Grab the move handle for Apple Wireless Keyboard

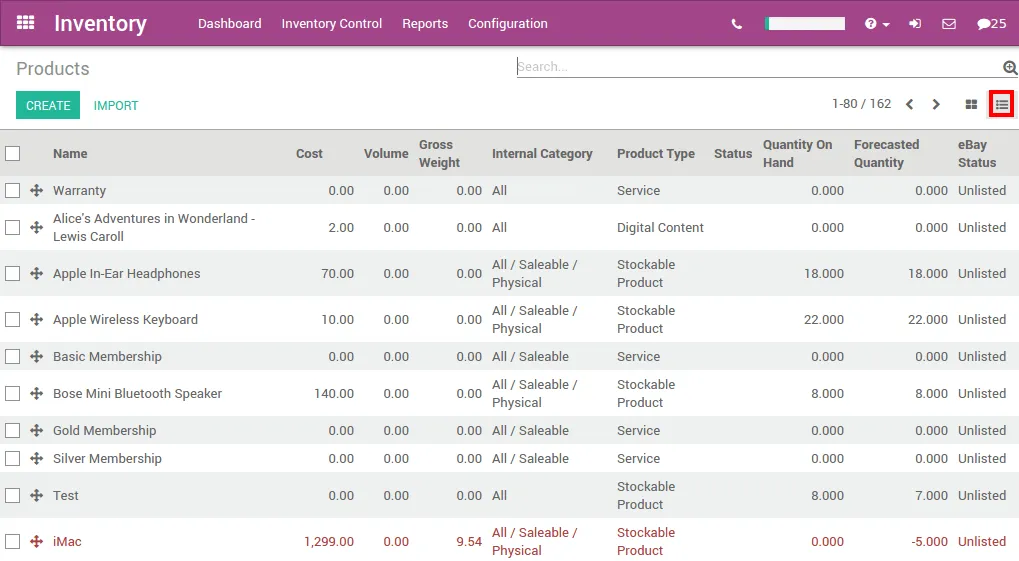36,320
